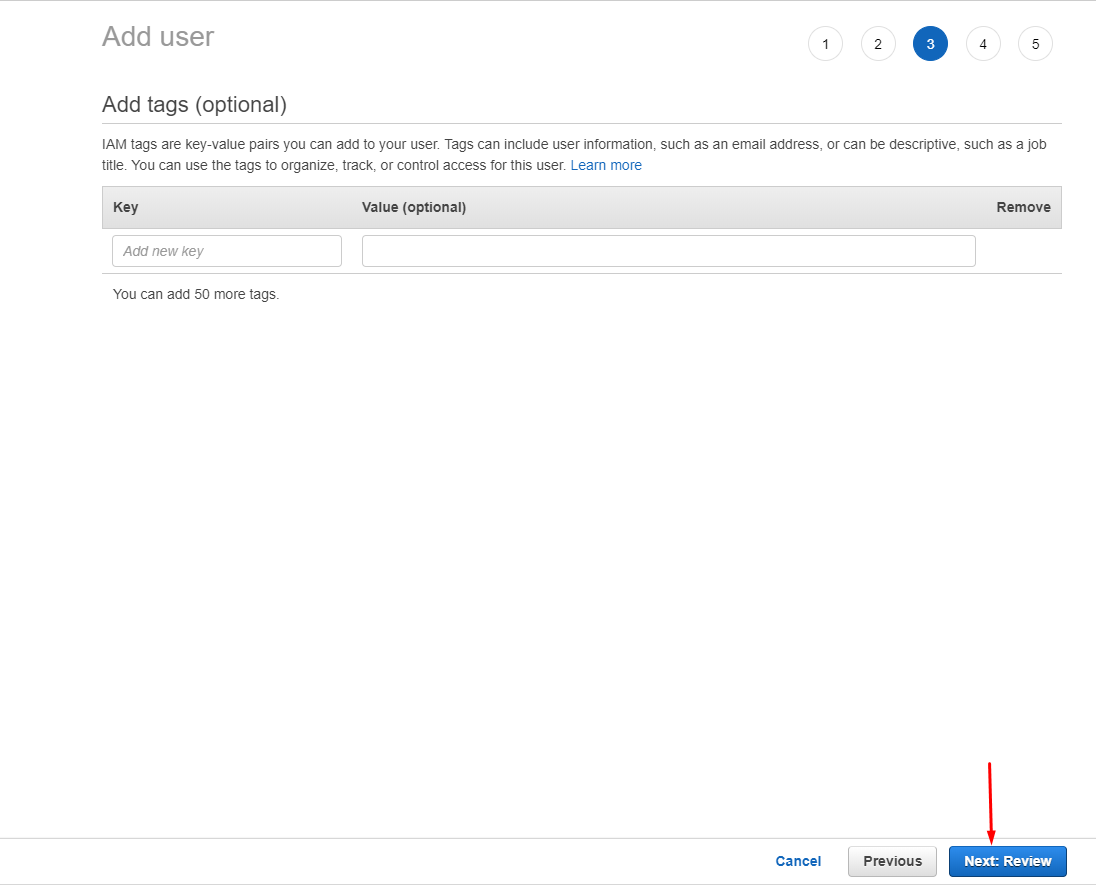This screenshot has width=1096, height=885.
Task: Click the Cancel link
Action: 798,861
